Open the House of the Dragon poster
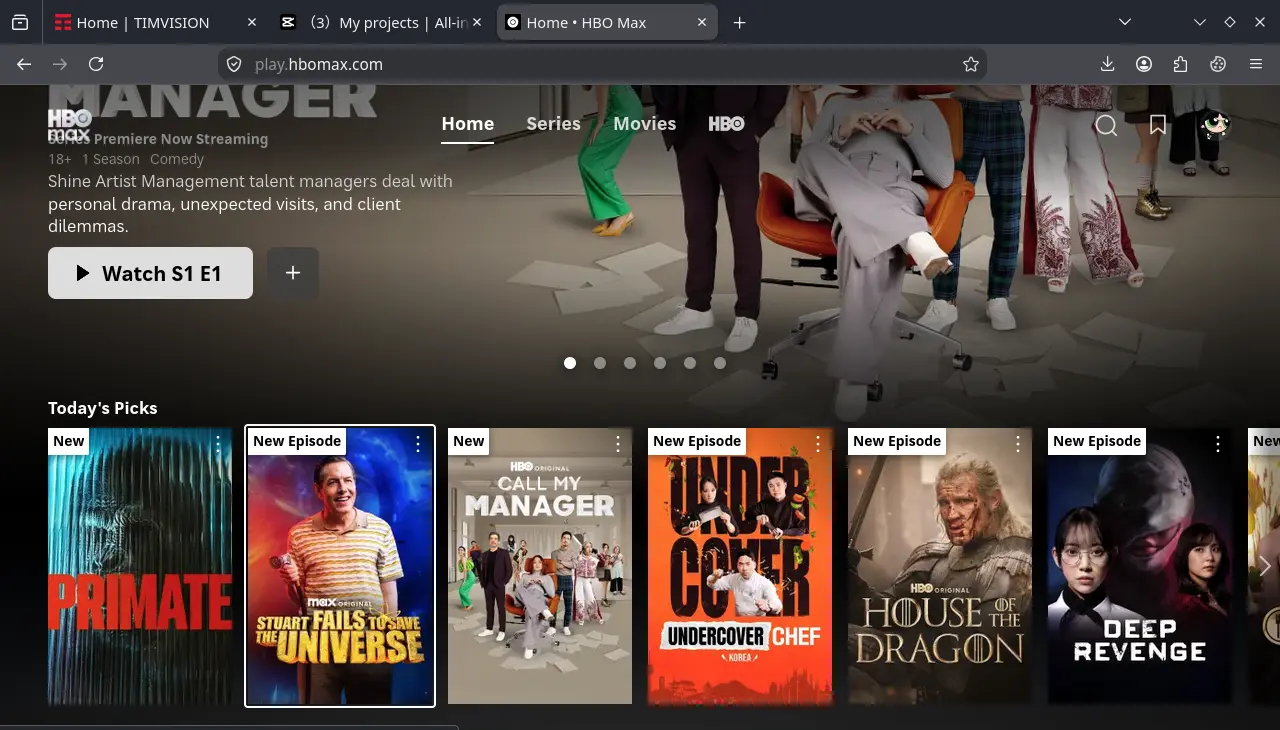The width and height of the screenshot is (1280, 730). pos(940,566)
